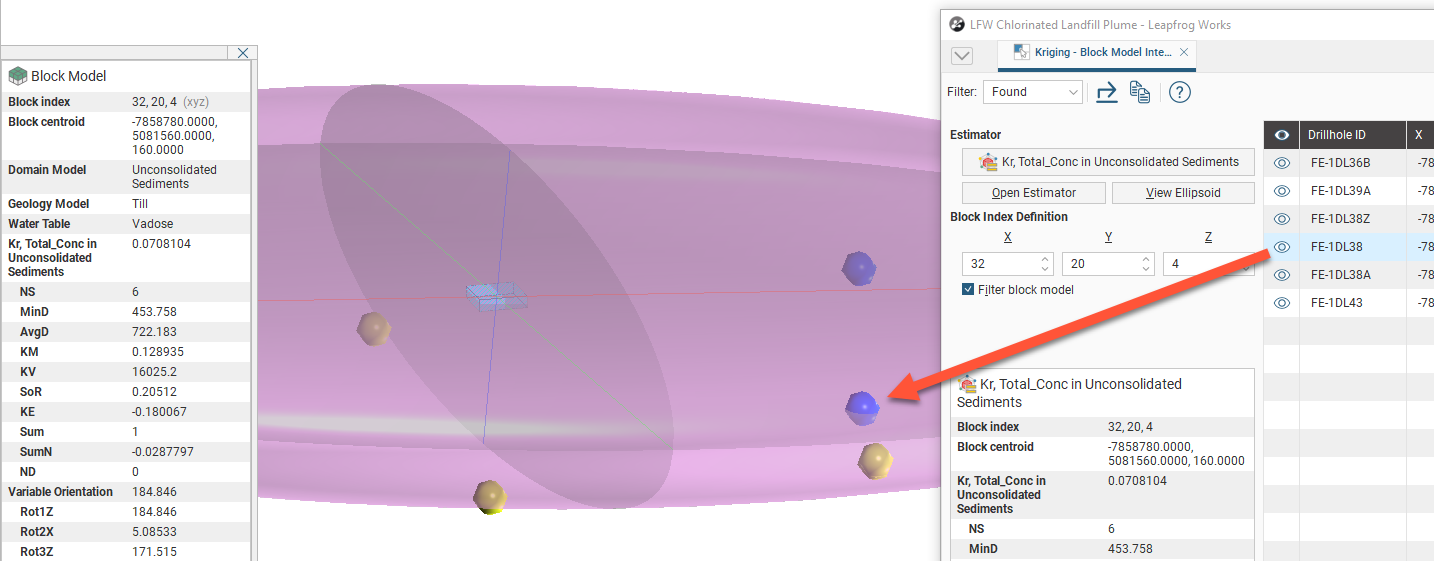The image size is (1434, 561).
Task: Click the X block index spinner arrows
Action: point(1045,264)
